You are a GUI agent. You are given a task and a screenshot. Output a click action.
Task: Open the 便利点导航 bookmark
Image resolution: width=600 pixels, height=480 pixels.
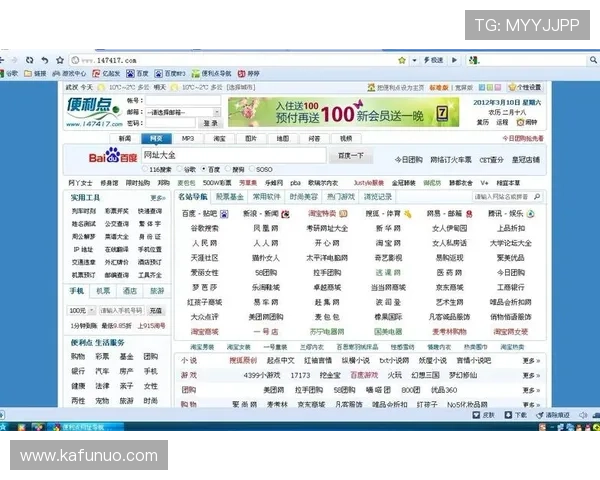[212, 73]
